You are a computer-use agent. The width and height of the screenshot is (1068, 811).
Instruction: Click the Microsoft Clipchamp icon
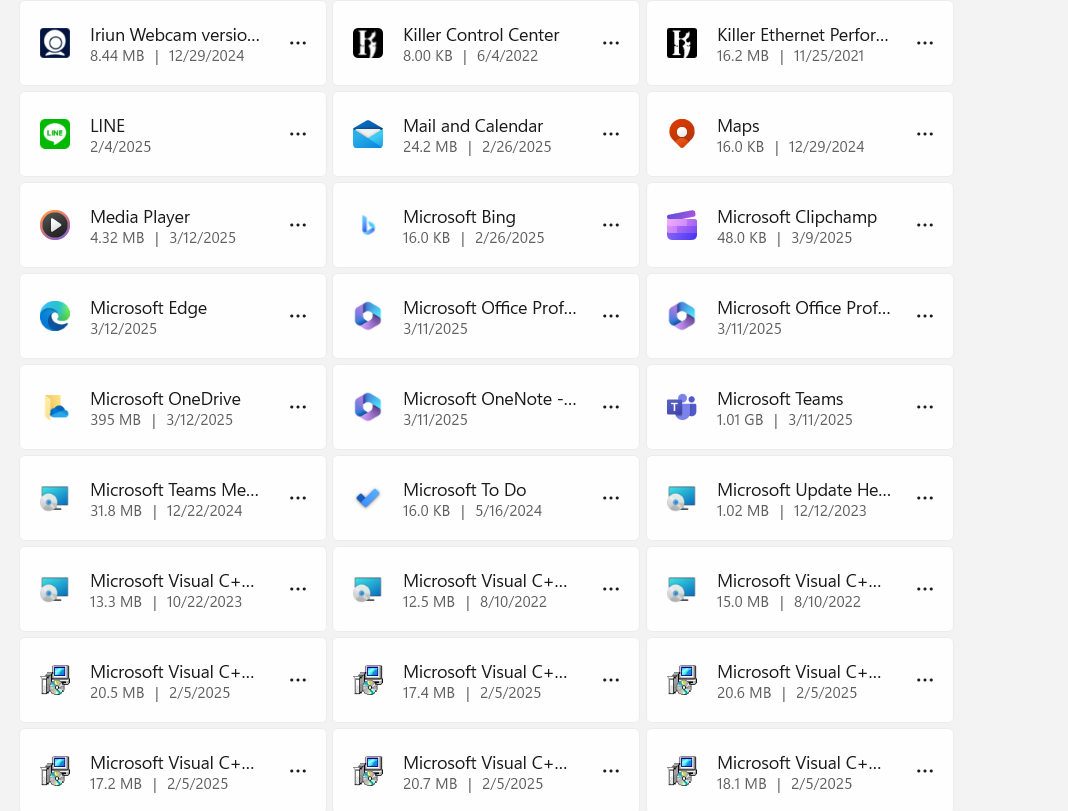pyautogui.click(x=682, y=225)
